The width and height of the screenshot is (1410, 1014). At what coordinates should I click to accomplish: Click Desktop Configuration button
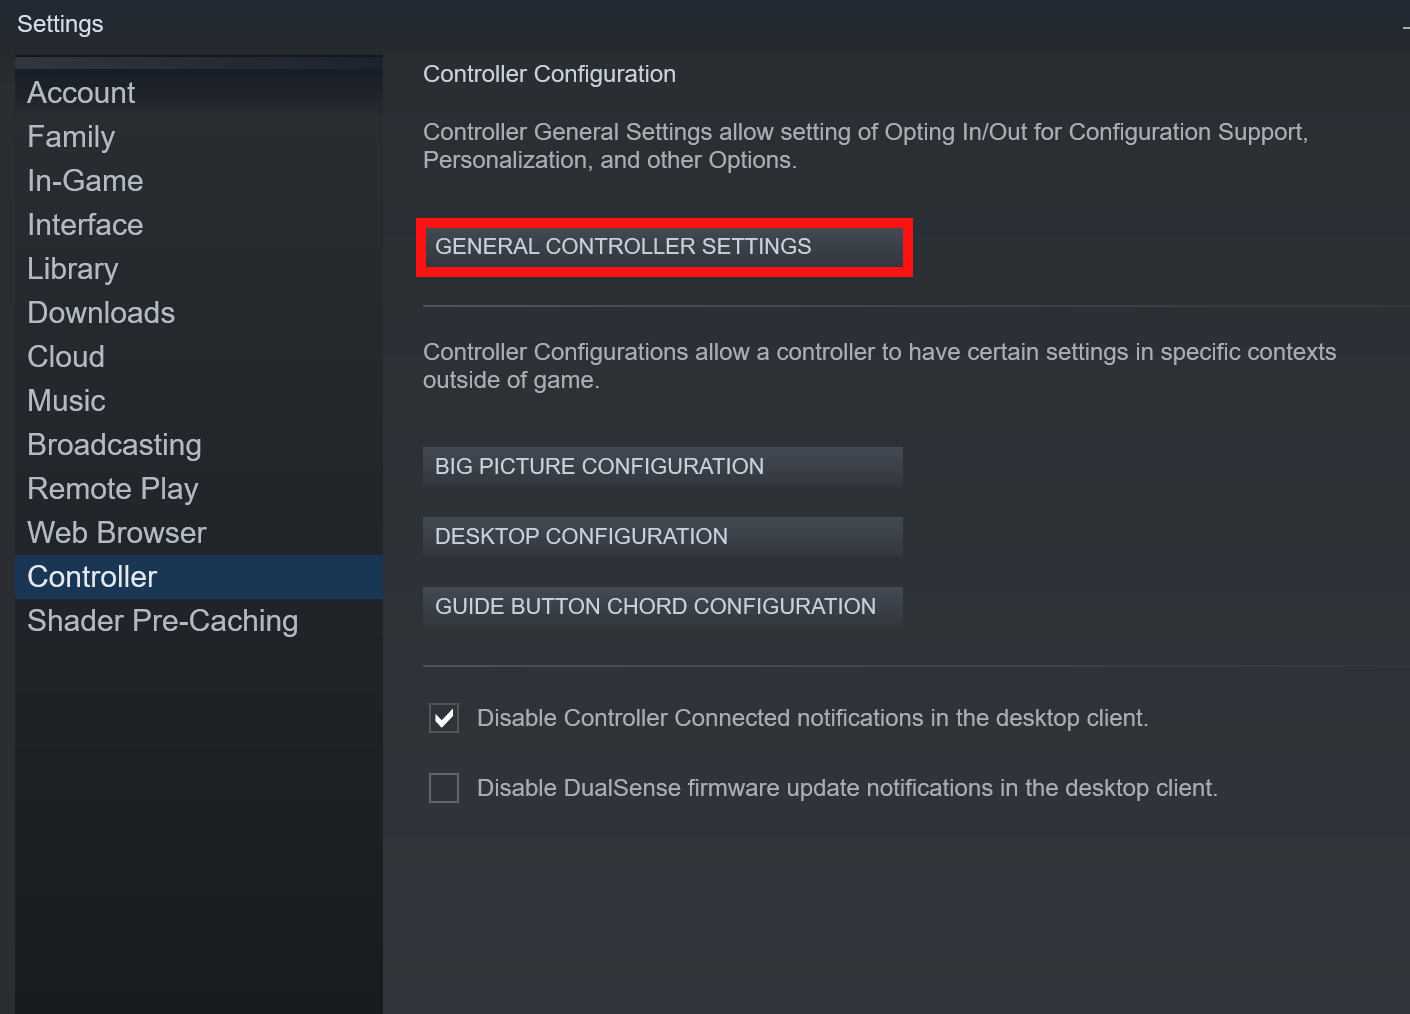(x=662, y=537)
